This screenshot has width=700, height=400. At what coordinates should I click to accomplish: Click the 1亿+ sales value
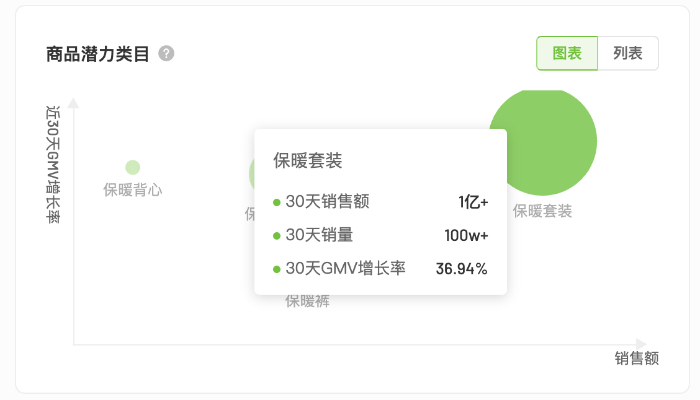click(473, 202)
